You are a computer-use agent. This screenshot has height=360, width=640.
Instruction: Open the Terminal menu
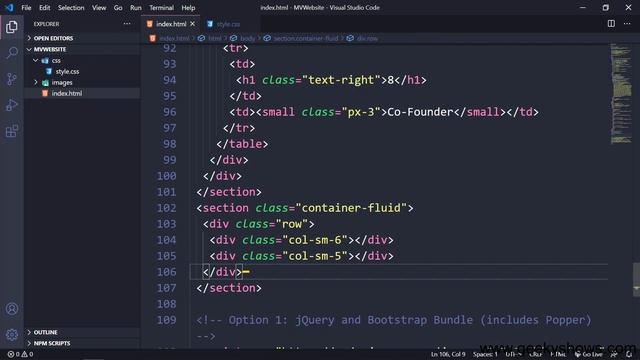(x=161, y=8)
